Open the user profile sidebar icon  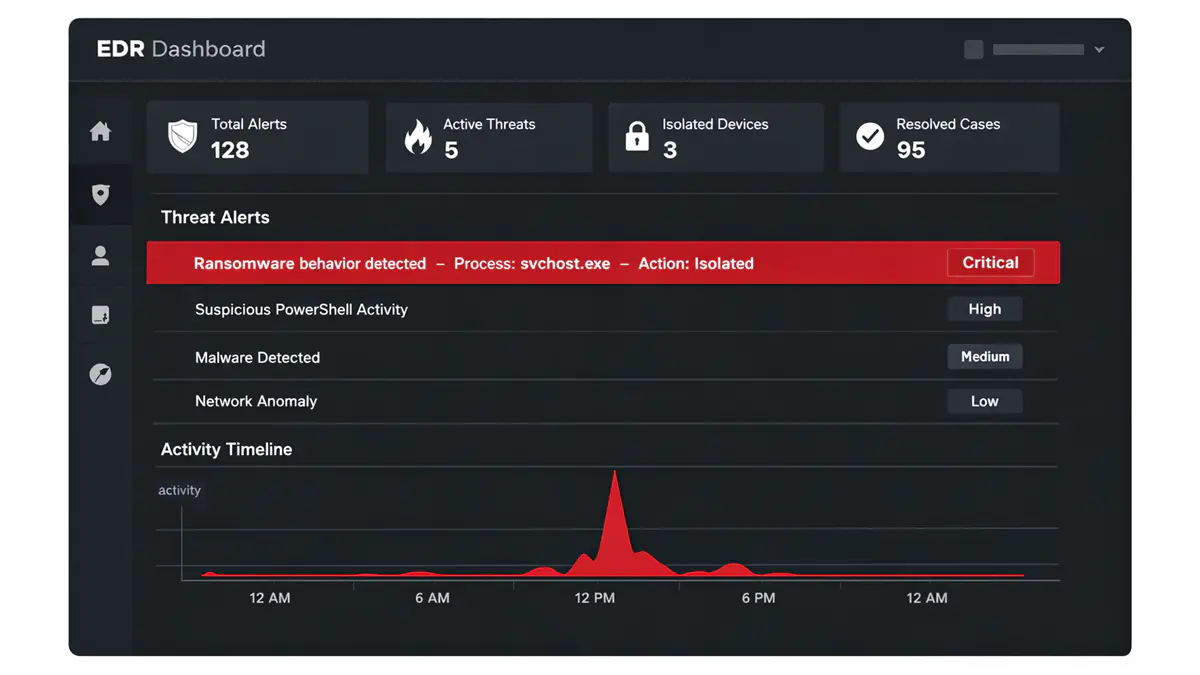pyautogui.click(x=100, y=256)
